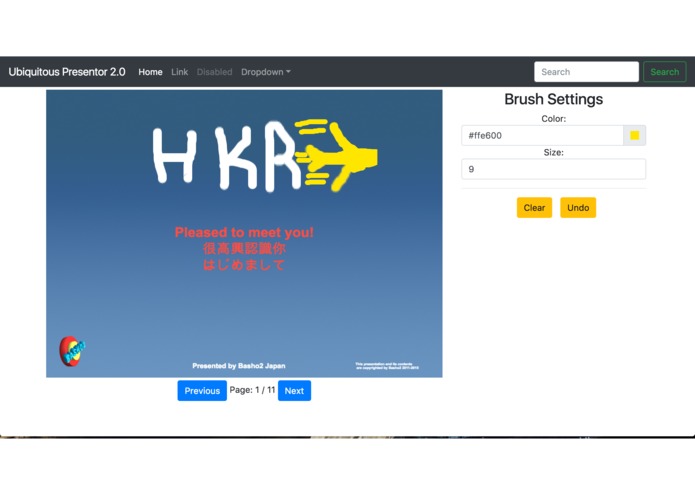Click the 'Presented by Basho2 Japan' text
The width and height of the screenshot is (695, 494).
[239, 366]
